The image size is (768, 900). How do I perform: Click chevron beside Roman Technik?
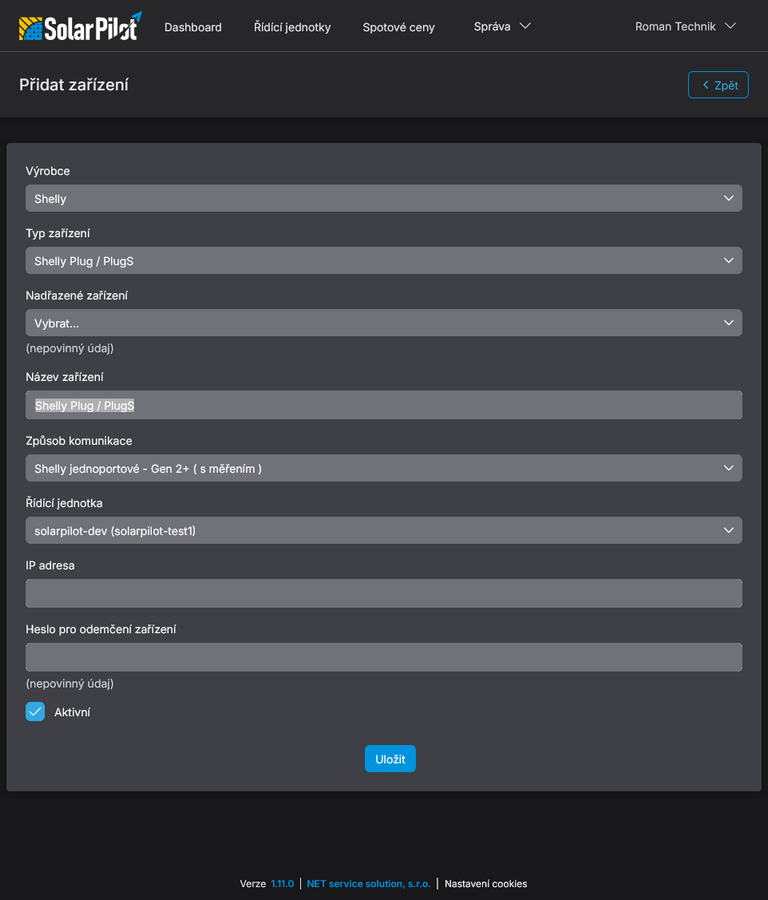730,26
